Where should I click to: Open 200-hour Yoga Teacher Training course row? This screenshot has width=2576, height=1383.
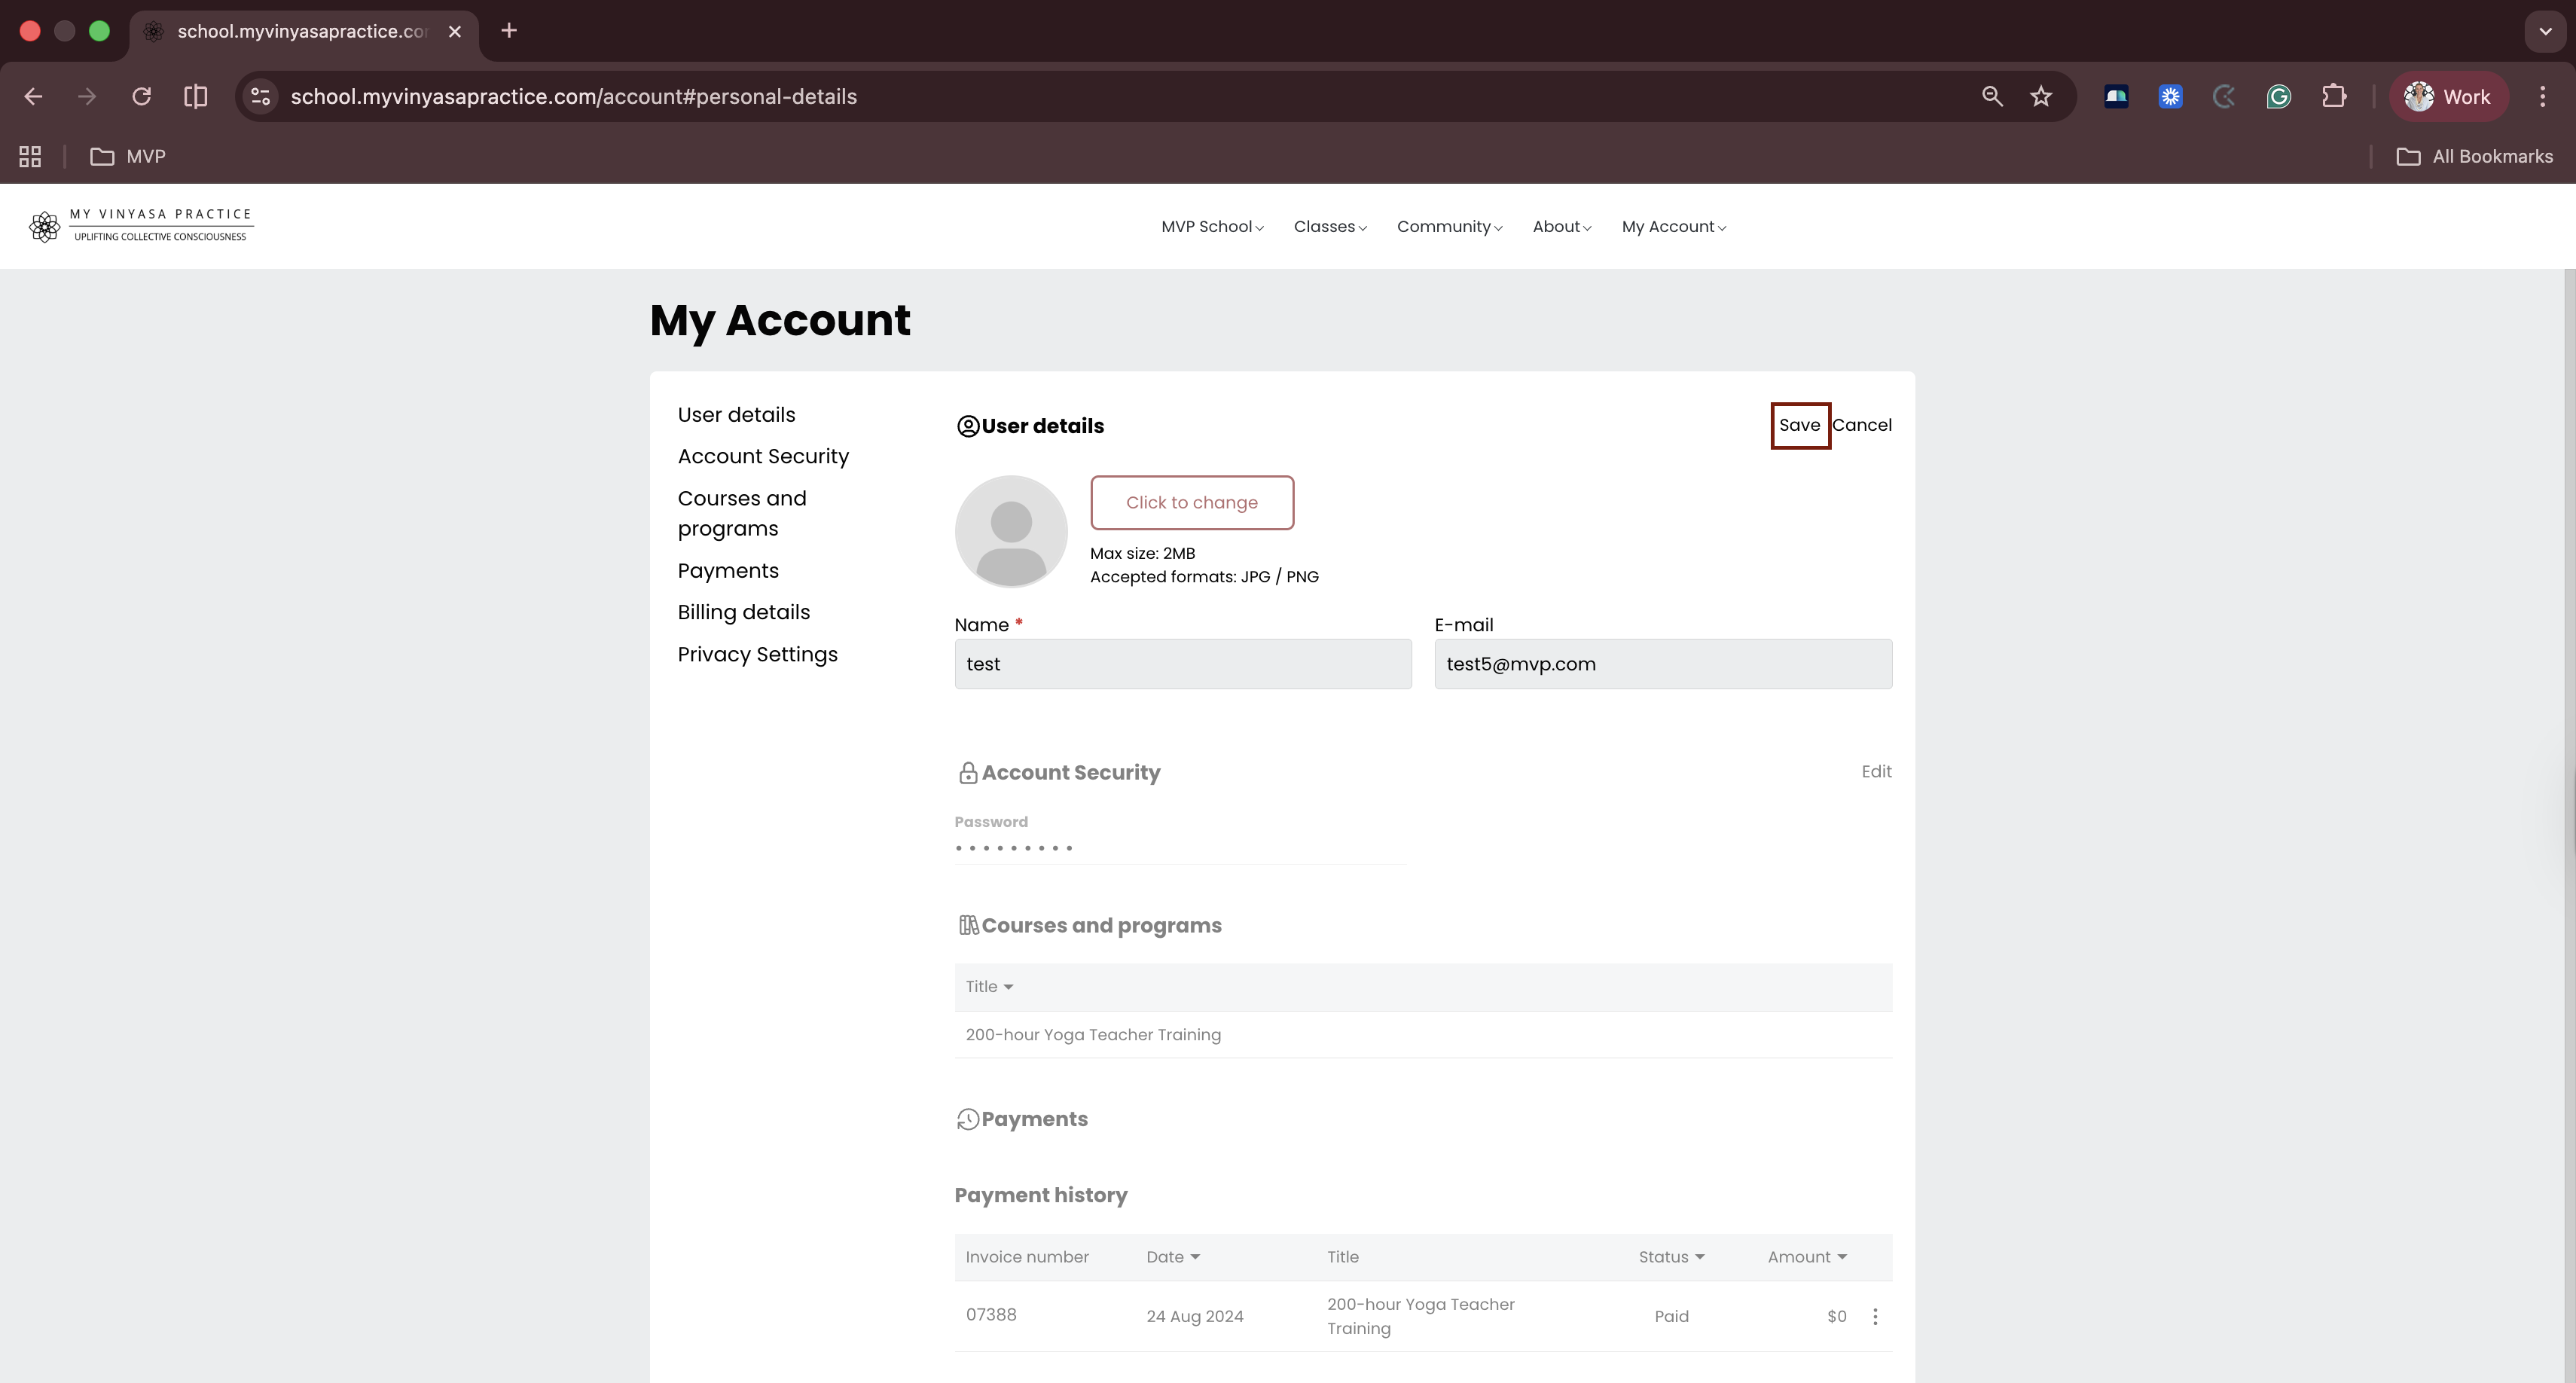click(x=1423, y=1035)
